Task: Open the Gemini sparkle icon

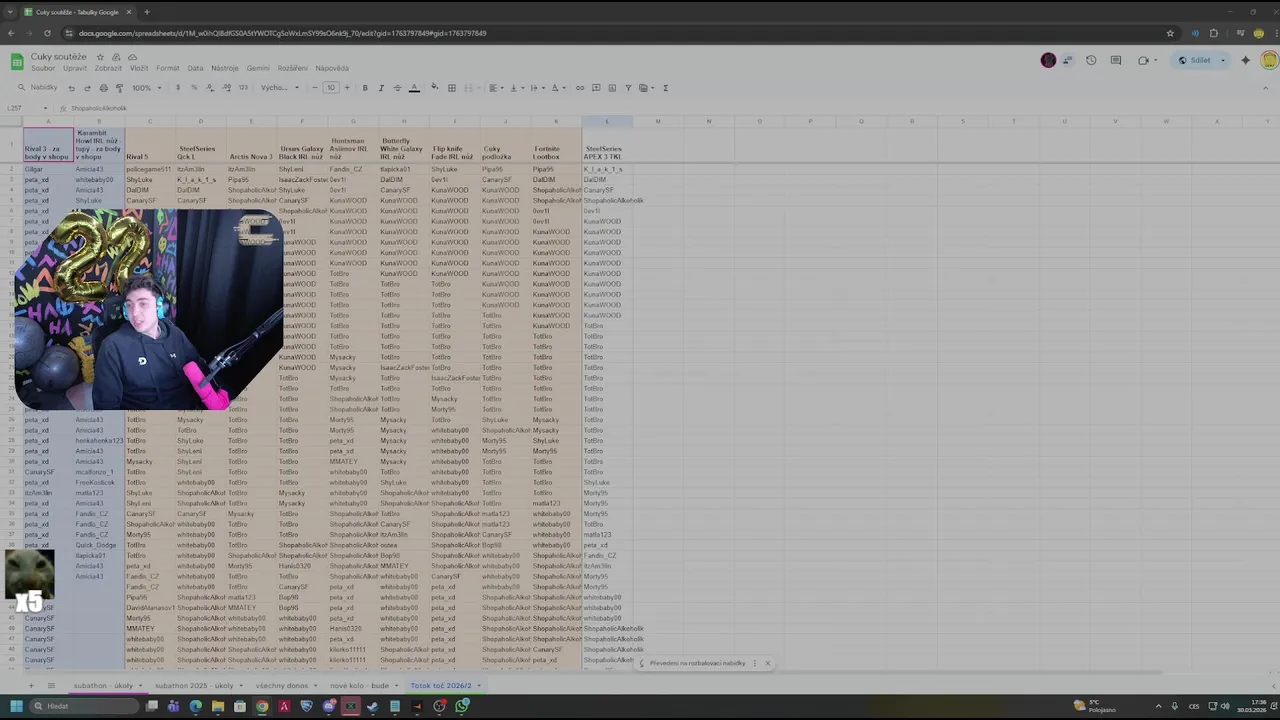Action: tap(1245, 60)
